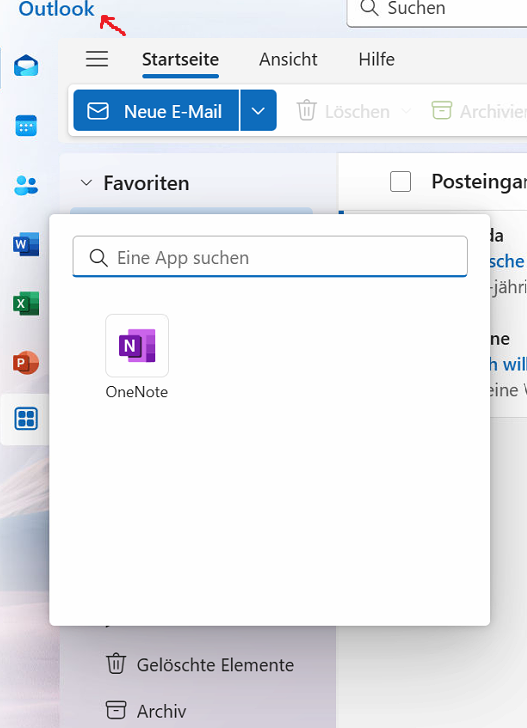Click the Posteingang heading
This screenshot has height=728, width=527.
coord(479,182)
